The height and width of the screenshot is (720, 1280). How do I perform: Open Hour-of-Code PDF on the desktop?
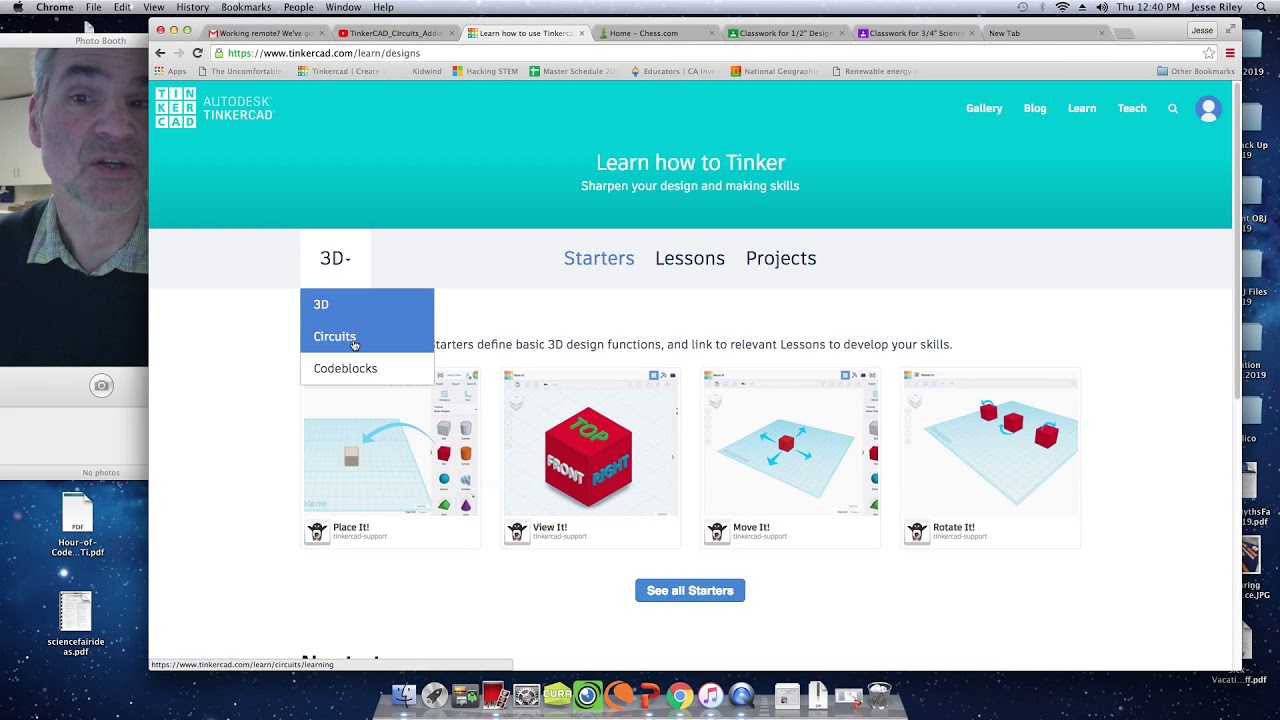[77, 525]
